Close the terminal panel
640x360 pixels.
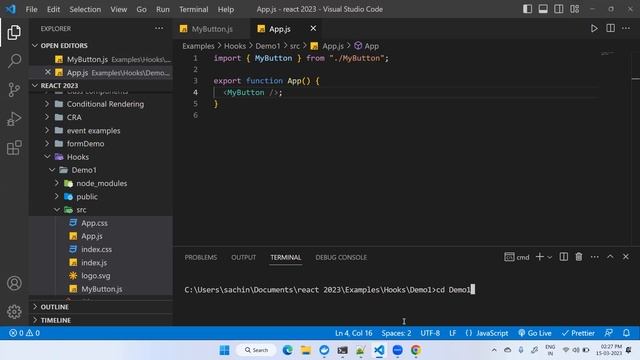click(x=625, y=257)
